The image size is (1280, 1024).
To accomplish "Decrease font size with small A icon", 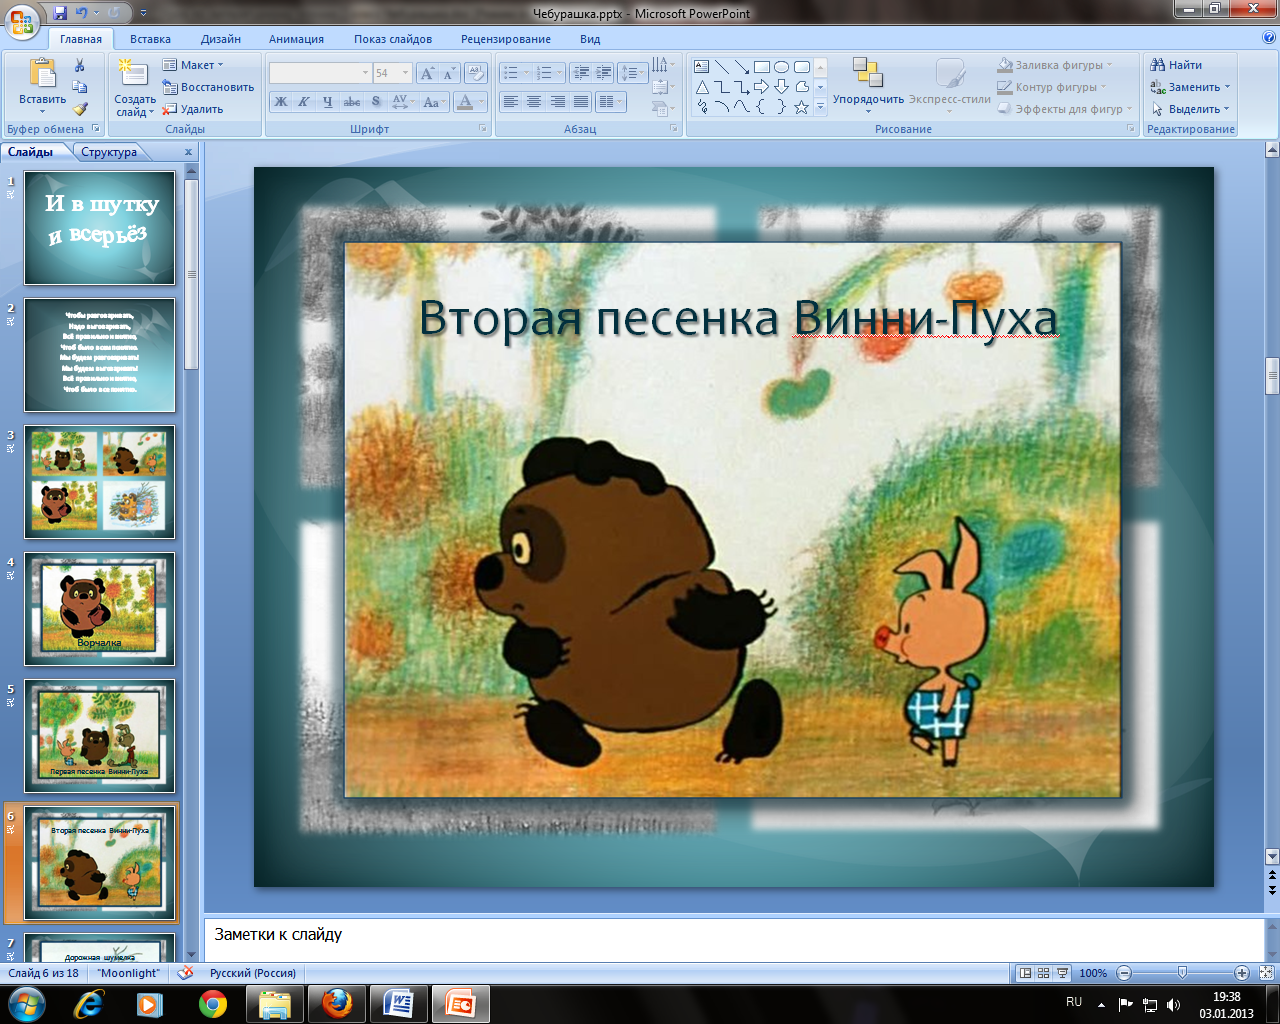I will click(x=449, y=73).
